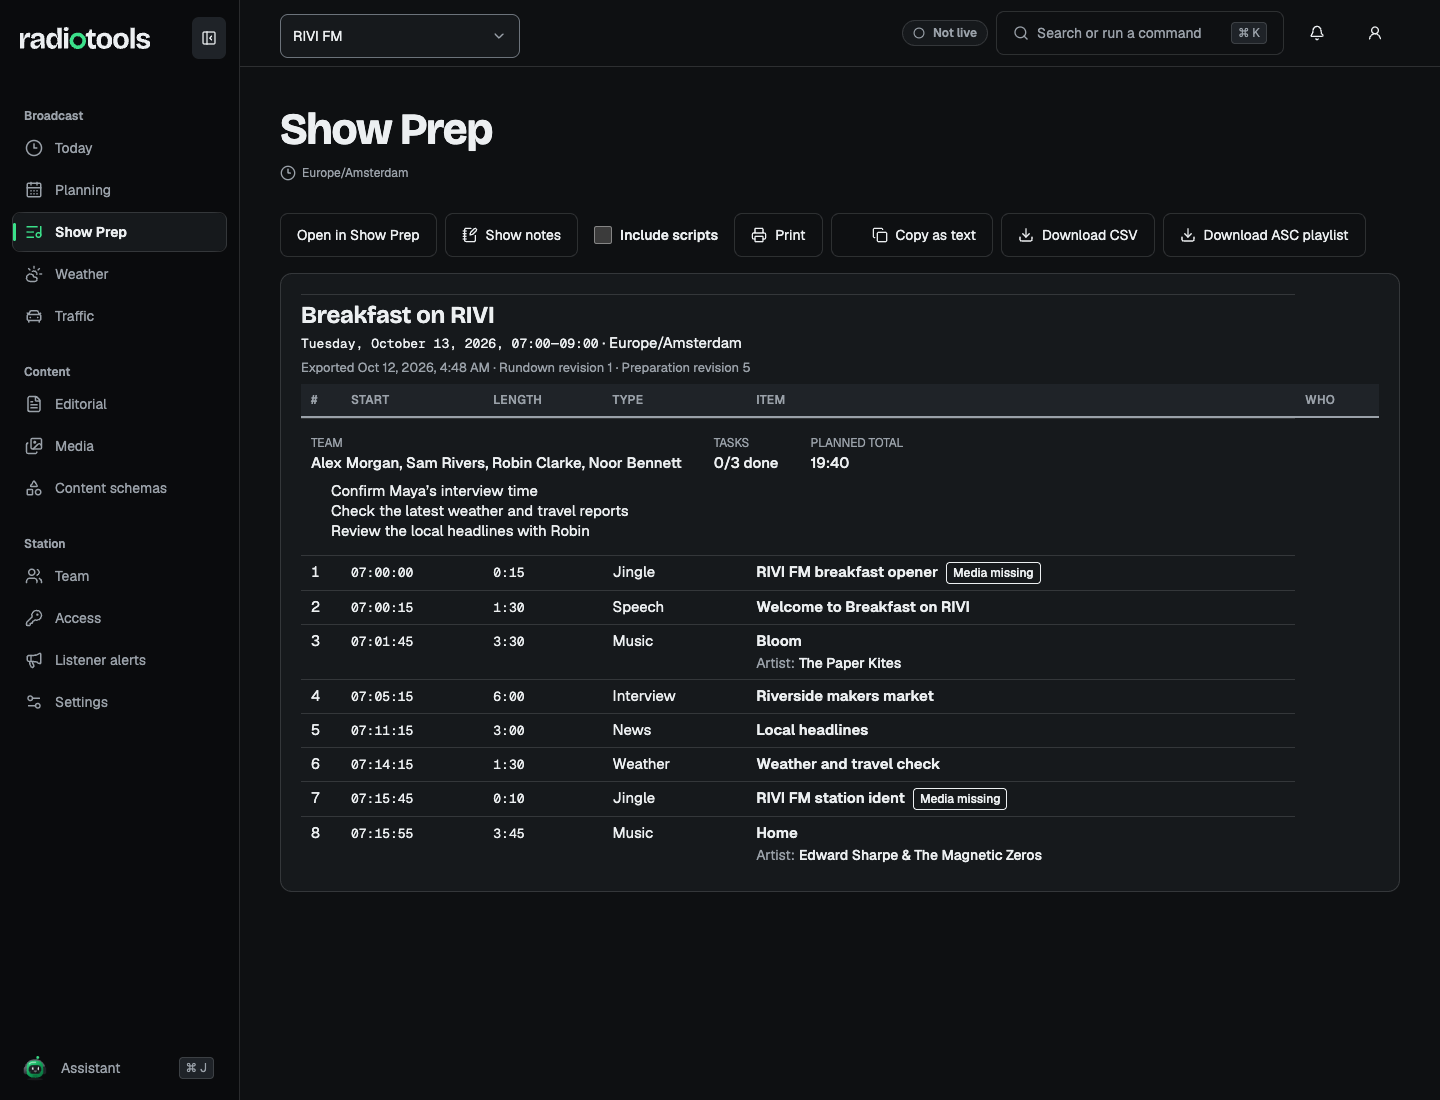Click the Weather cloud-sun icon
The width and height of the screenshot is (1440, 1100).
[x=34, y=274]
